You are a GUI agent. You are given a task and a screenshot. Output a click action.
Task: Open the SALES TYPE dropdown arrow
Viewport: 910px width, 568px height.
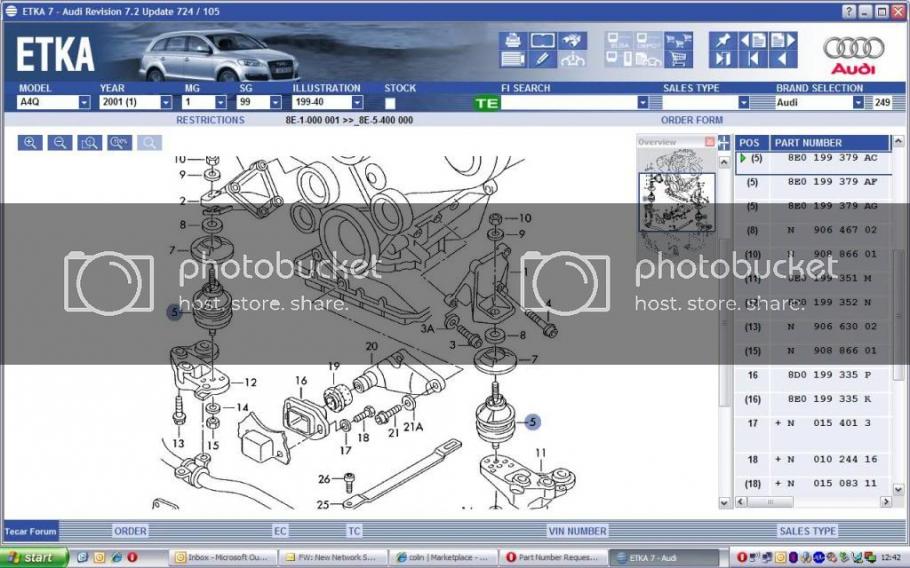(x=743, y=103)
